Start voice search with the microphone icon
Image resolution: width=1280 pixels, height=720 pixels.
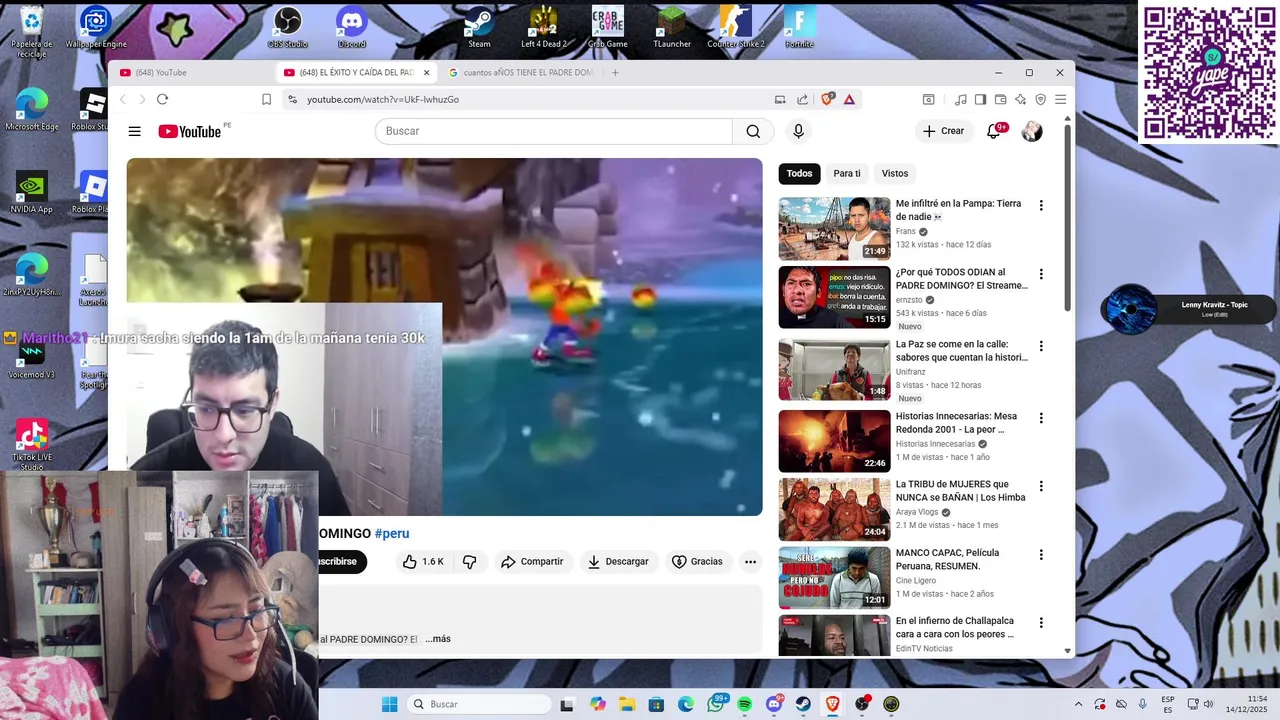pyautogui.click(x=798, y=131)
